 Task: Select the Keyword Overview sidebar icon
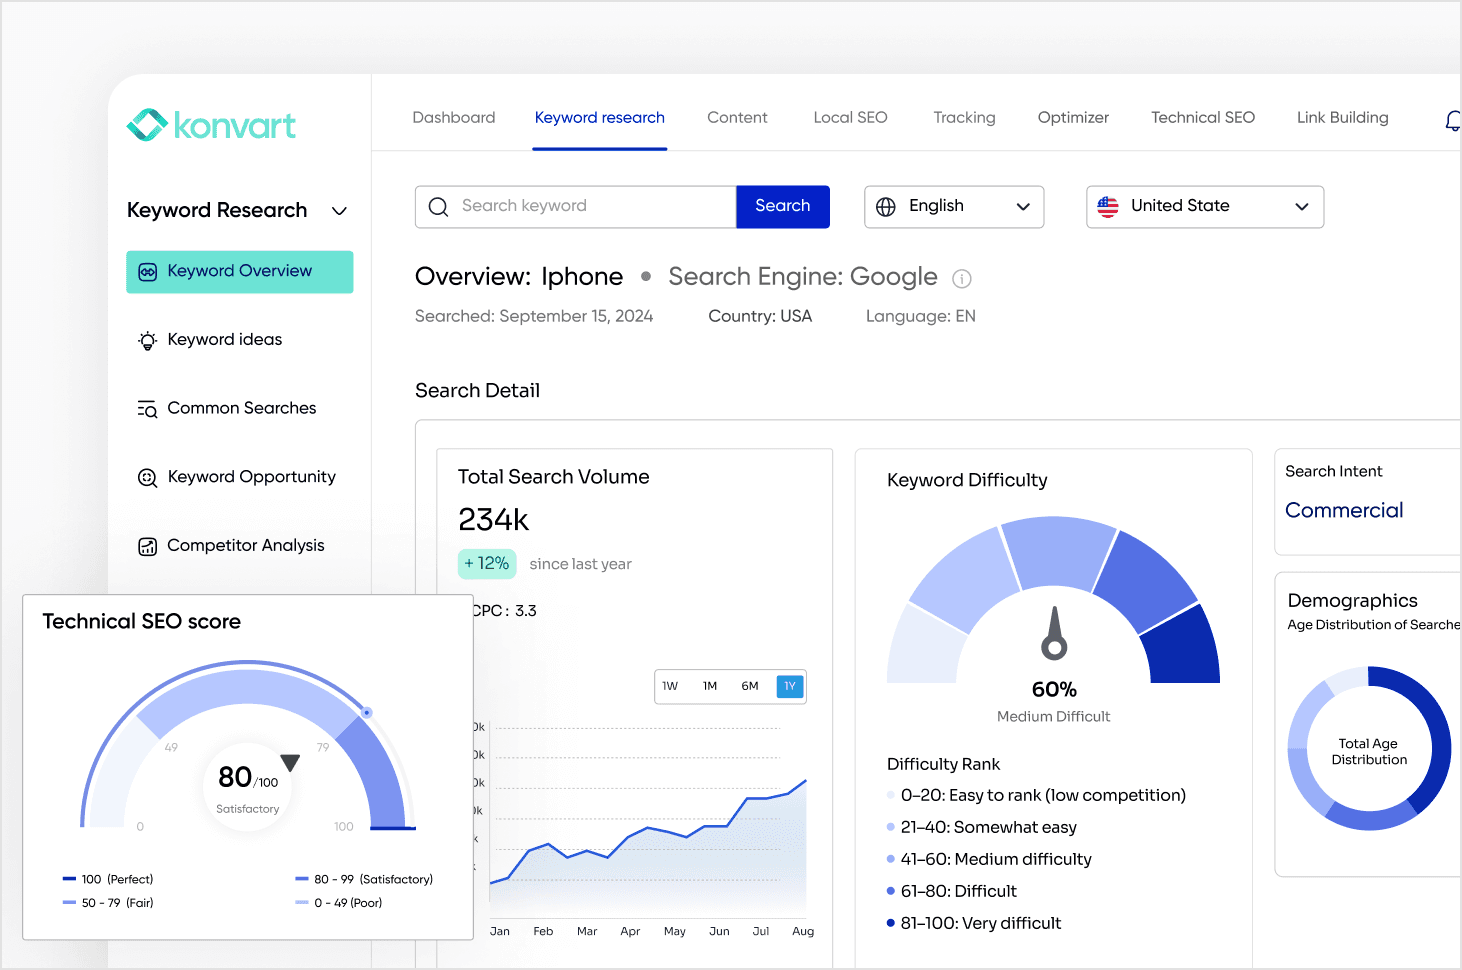click(147, 271)
